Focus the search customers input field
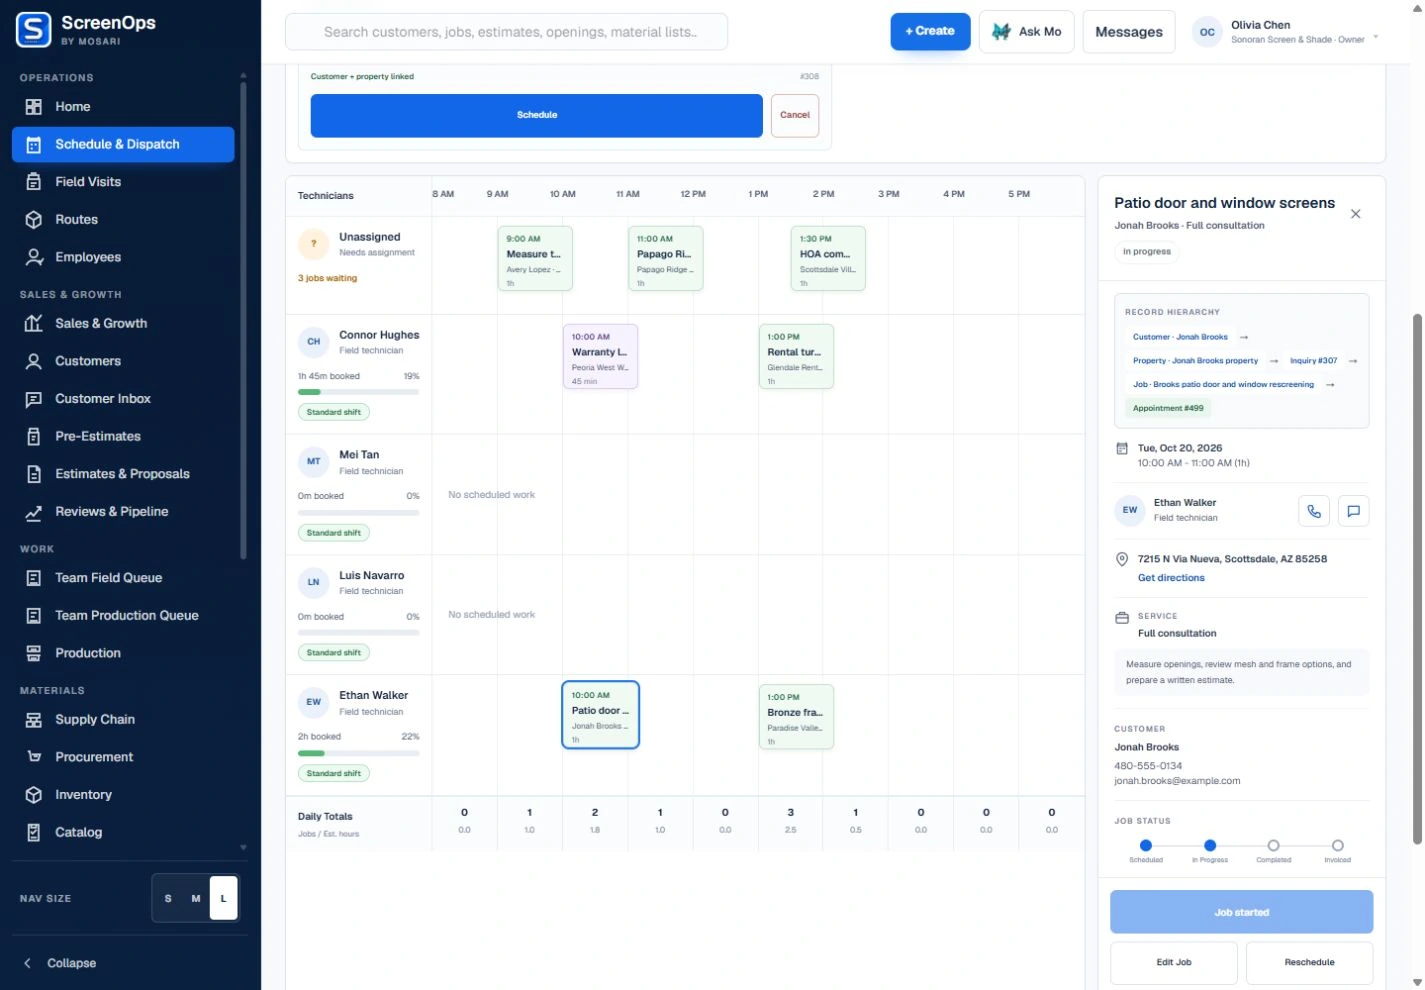The width and height of the screenshot is (1425, 990). (506, 32)
